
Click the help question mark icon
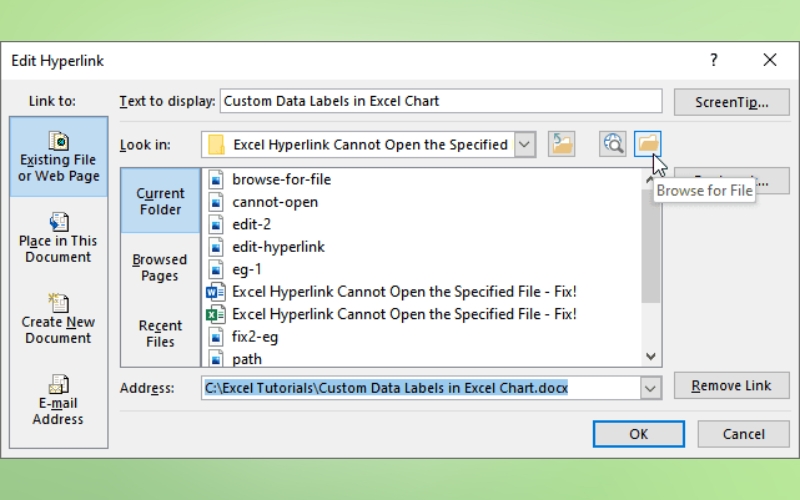(x=713, y=60)
